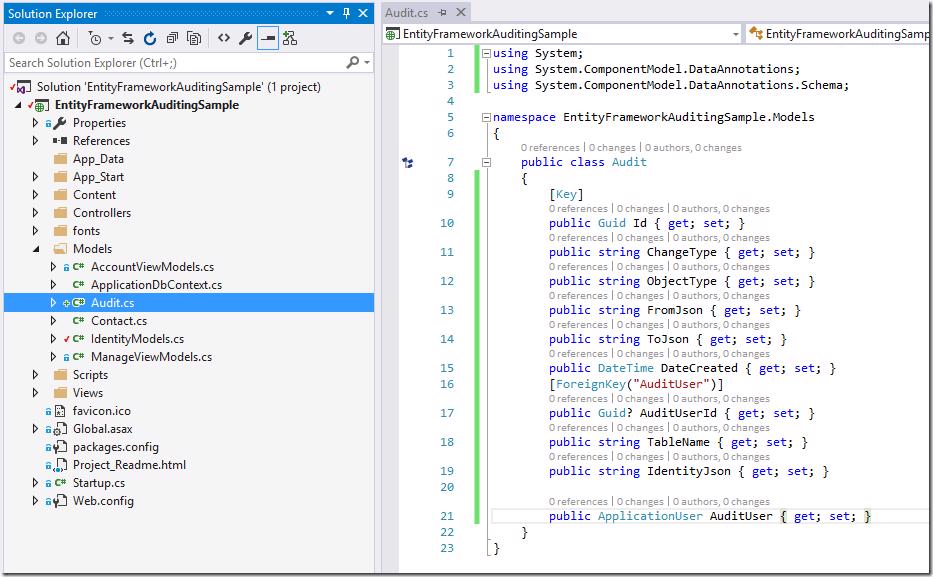Click the Auto Hide pin on Solution Explorer

tap(346, 13)
